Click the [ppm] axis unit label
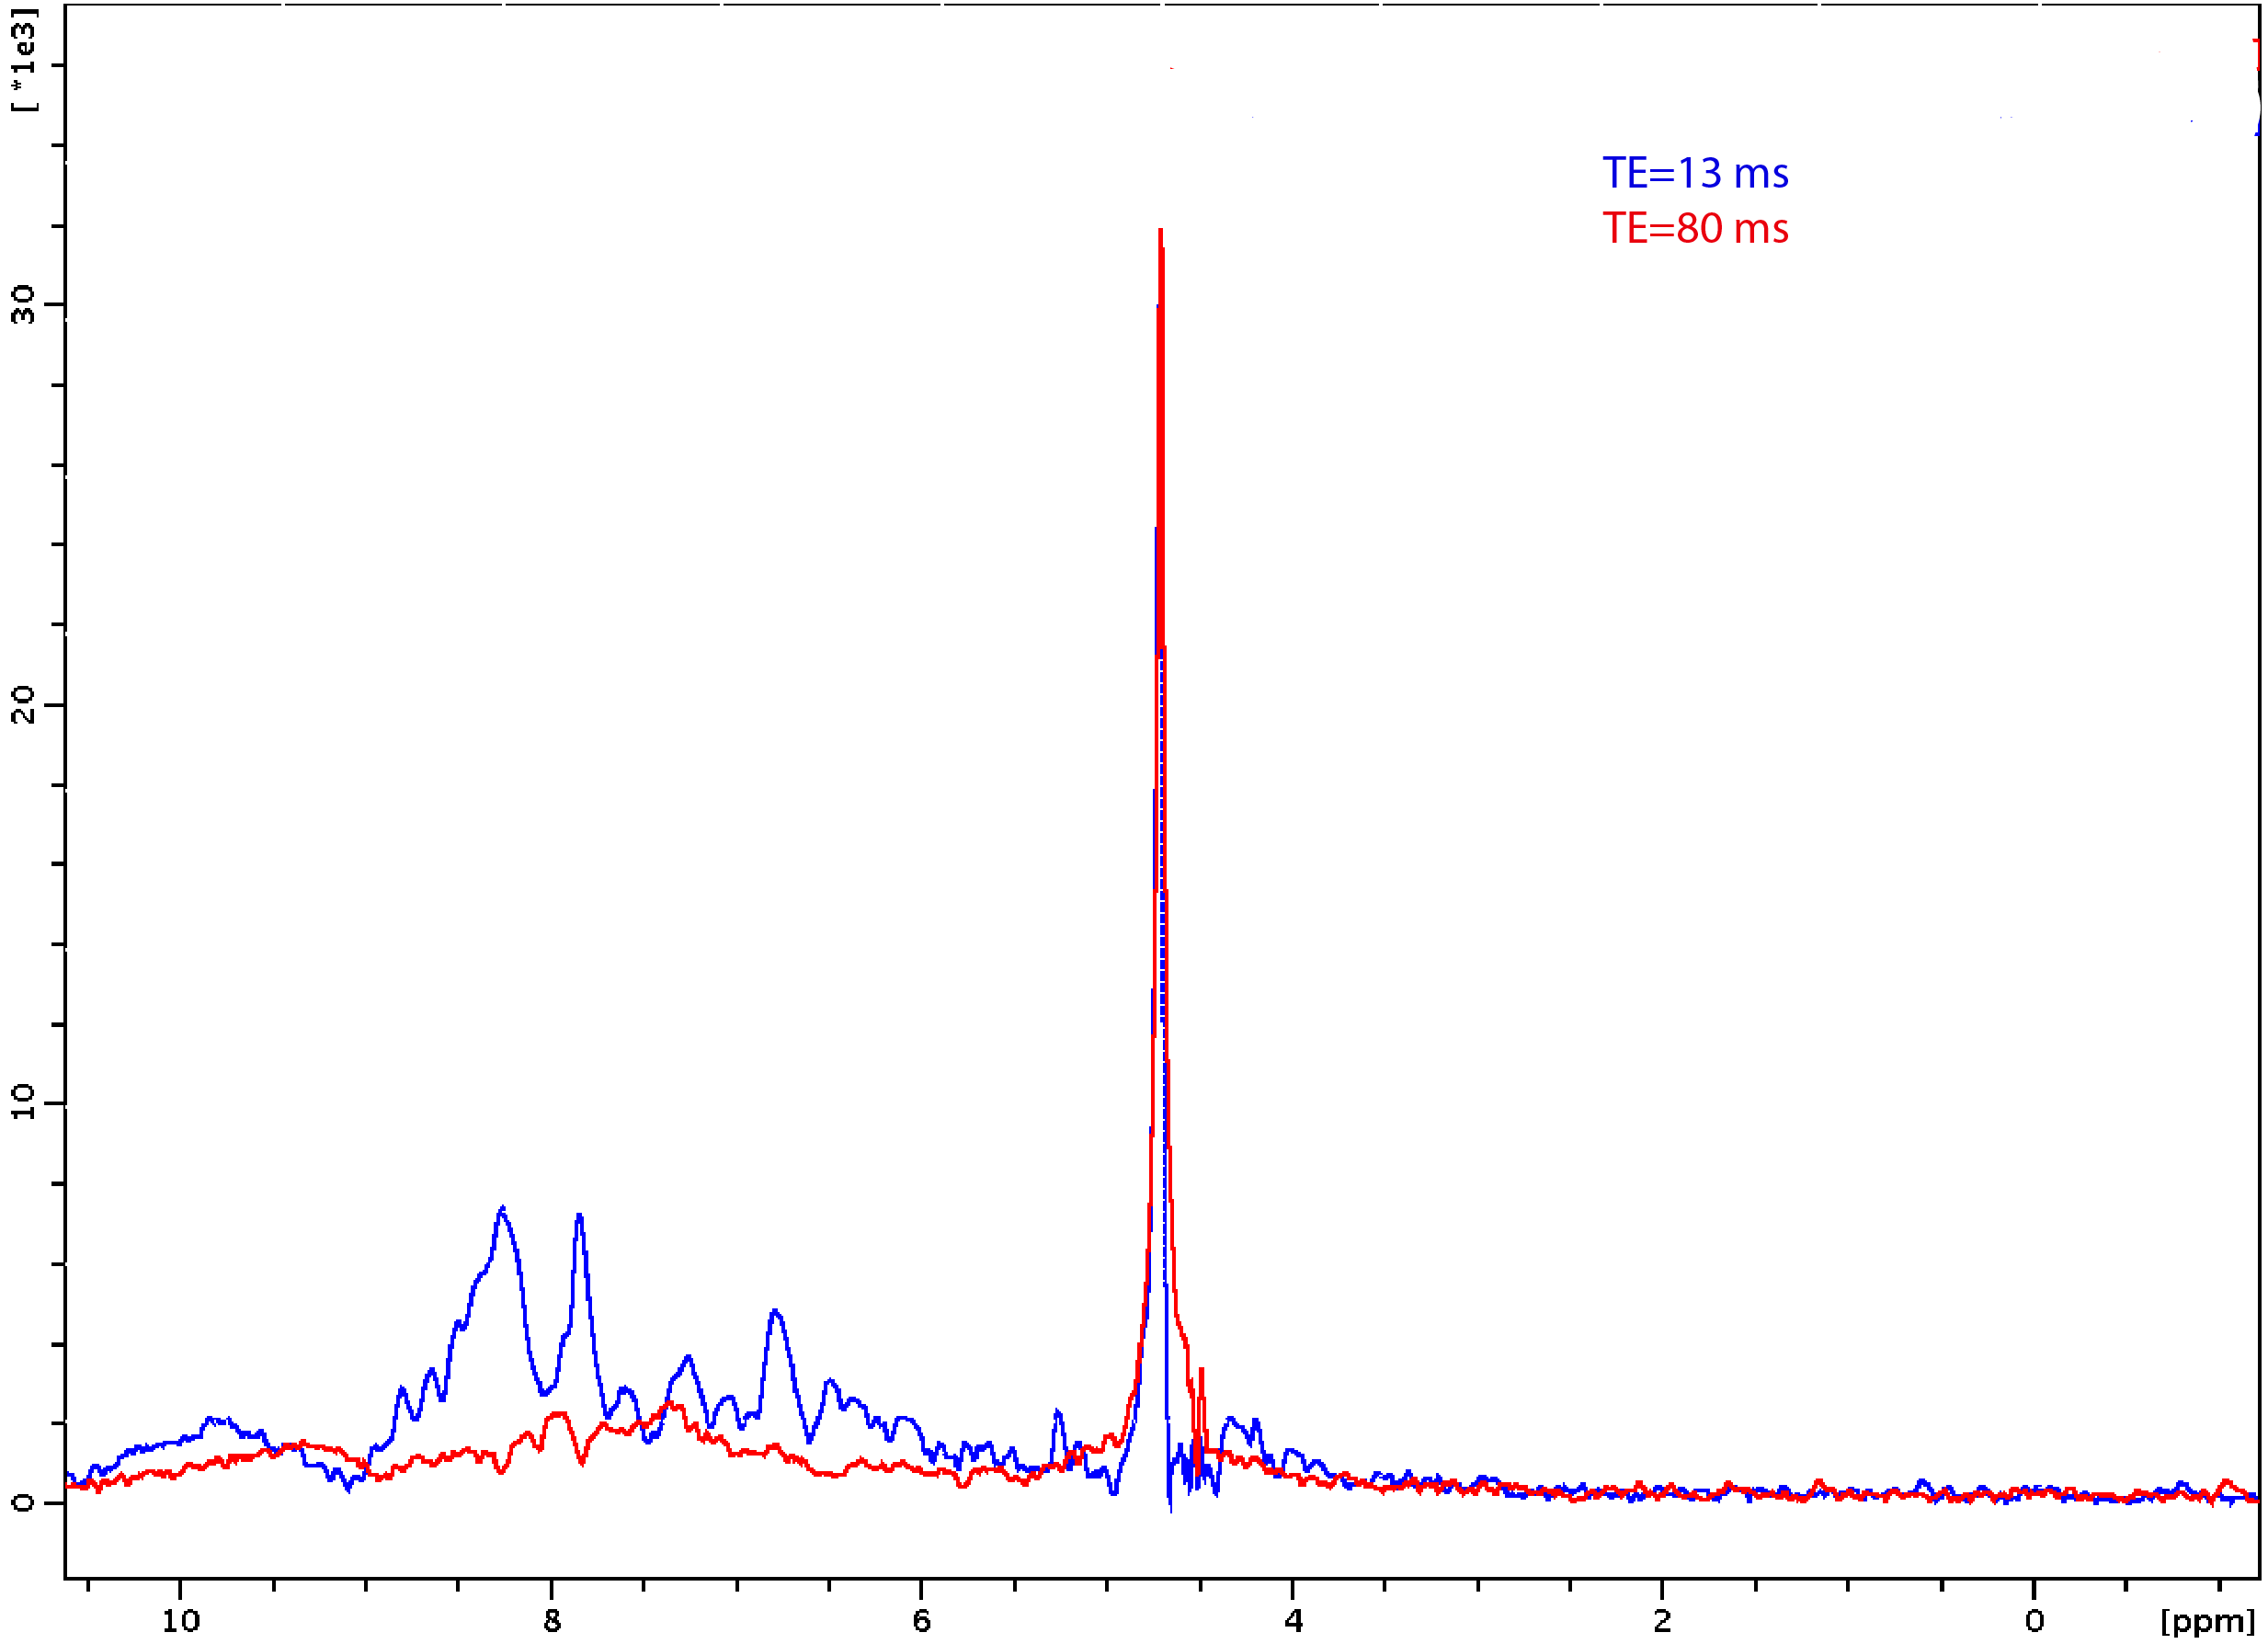Screen dimensions: 2268x1644 (x=2207, y=1621)
